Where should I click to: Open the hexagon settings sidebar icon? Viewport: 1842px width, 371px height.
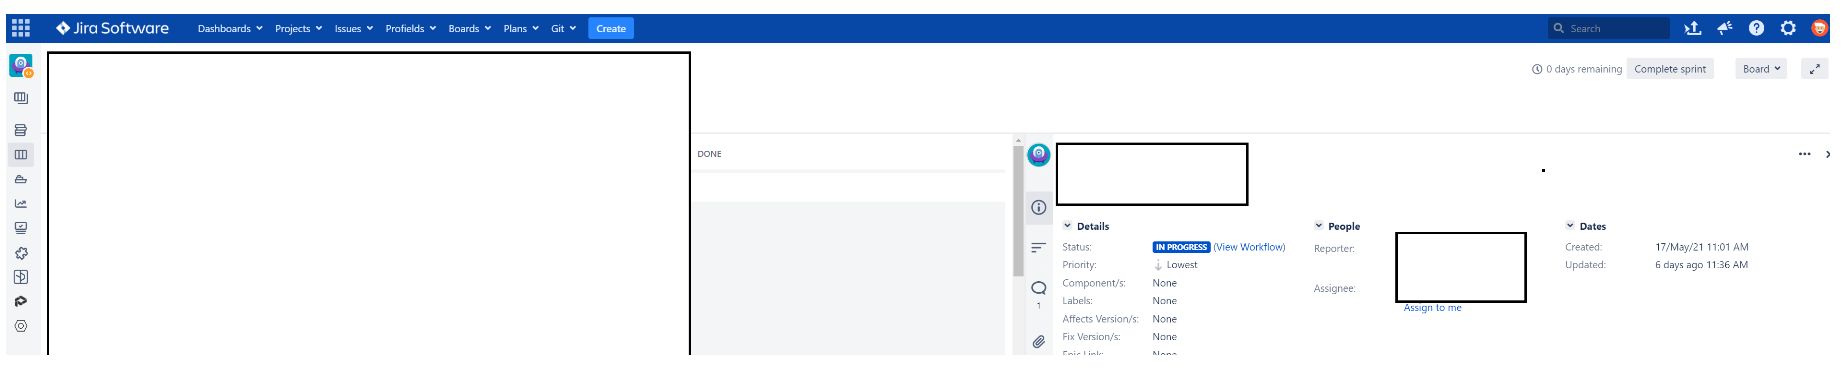(x=21, y=326)
